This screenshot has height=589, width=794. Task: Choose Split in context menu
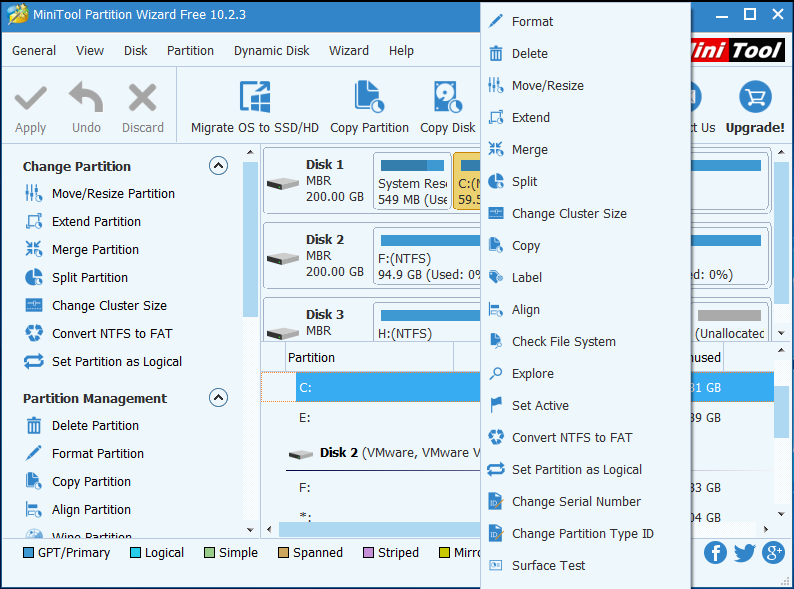point(585,181)
